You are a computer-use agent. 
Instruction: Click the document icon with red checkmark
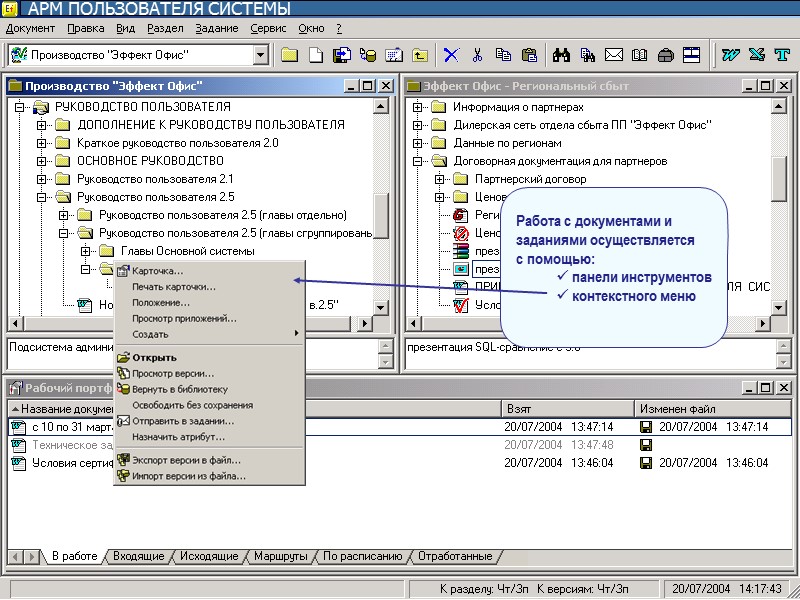(x=461, y=305)
